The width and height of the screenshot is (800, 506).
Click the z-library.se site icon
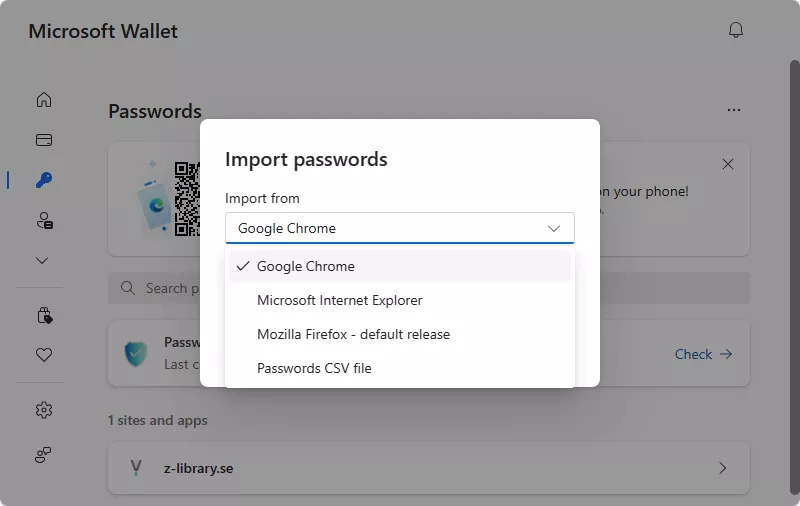click(136, 468)
